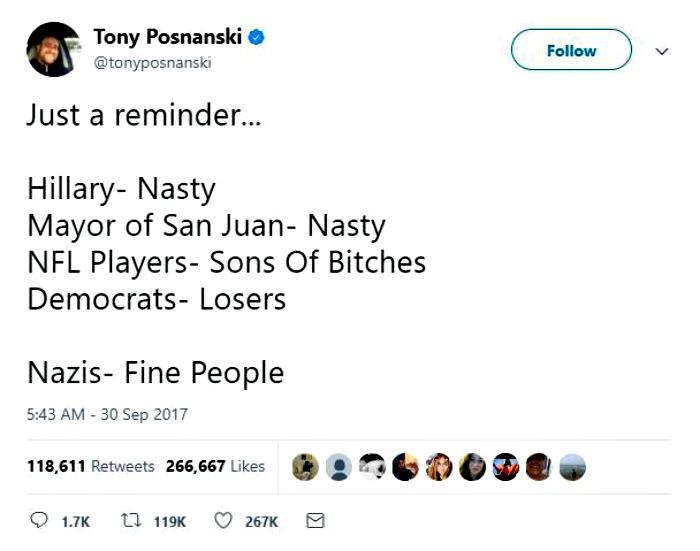The height and width of the screenshot is (551, 700).
Task: View the 266,667 Likes list
Action: click(x=215, y=466)
